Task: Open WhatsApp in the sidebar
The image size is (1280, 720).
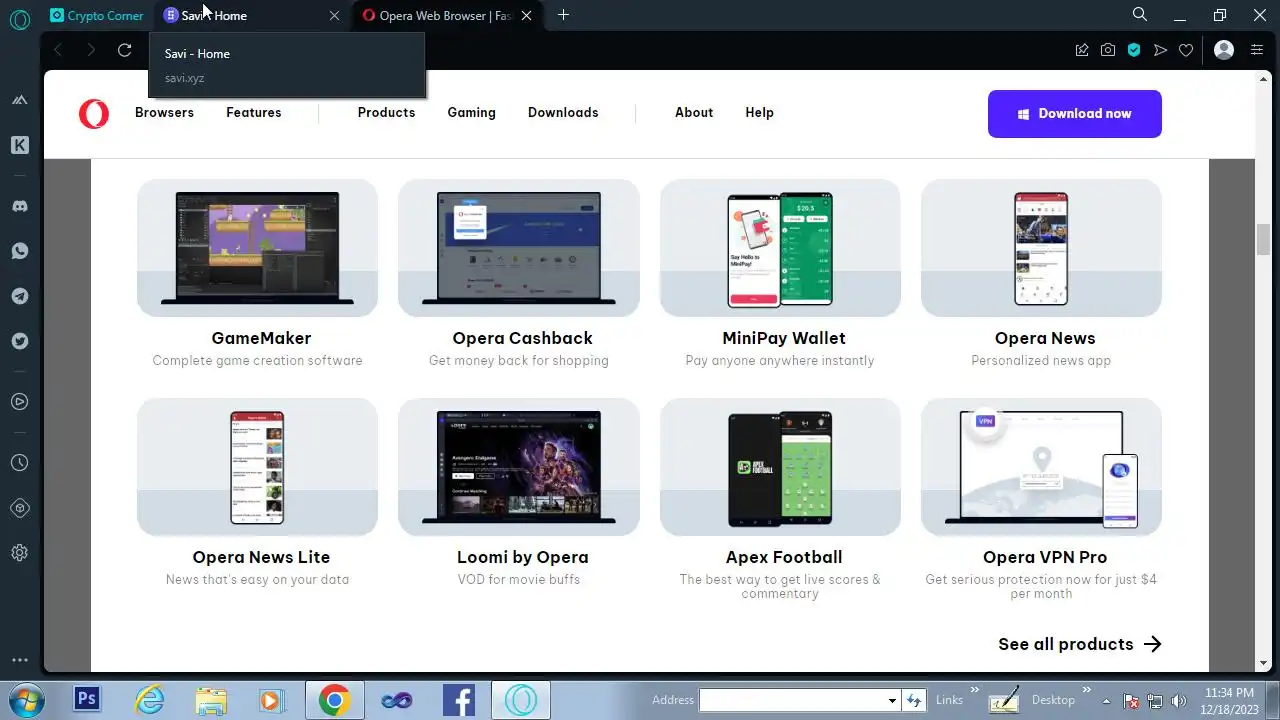Action: [x=20, y=251]
